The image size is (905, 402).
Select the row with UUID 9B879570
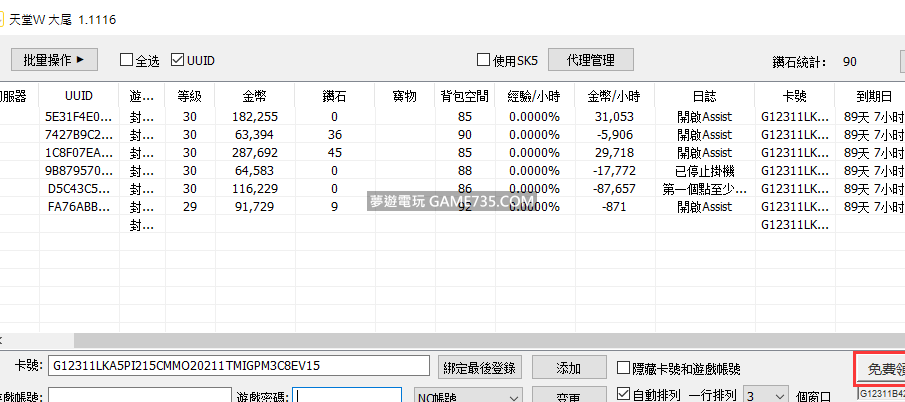tap(79, 171)
